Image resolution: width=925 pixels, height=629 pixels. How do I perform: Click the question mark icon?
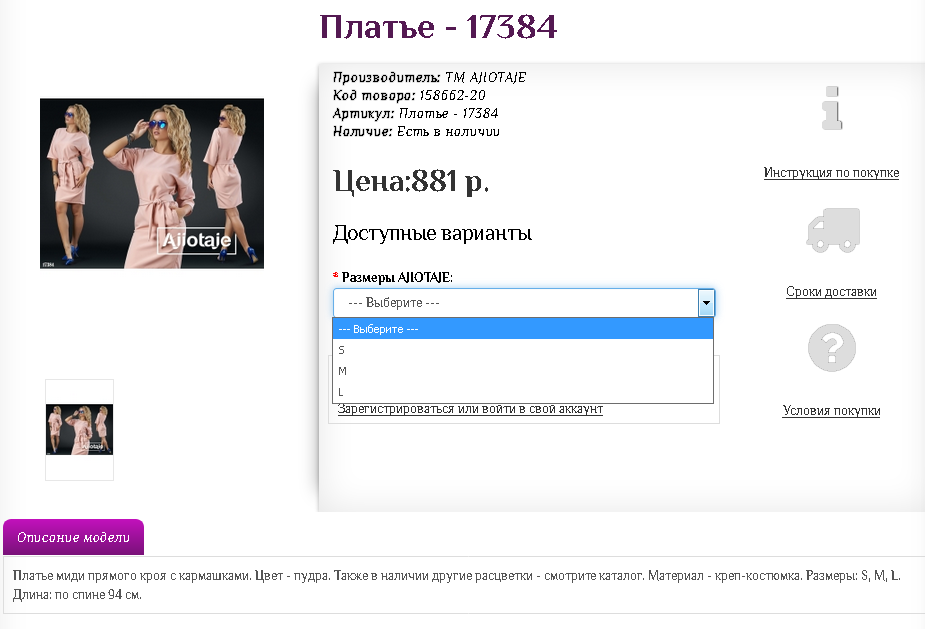pos(832,348)
